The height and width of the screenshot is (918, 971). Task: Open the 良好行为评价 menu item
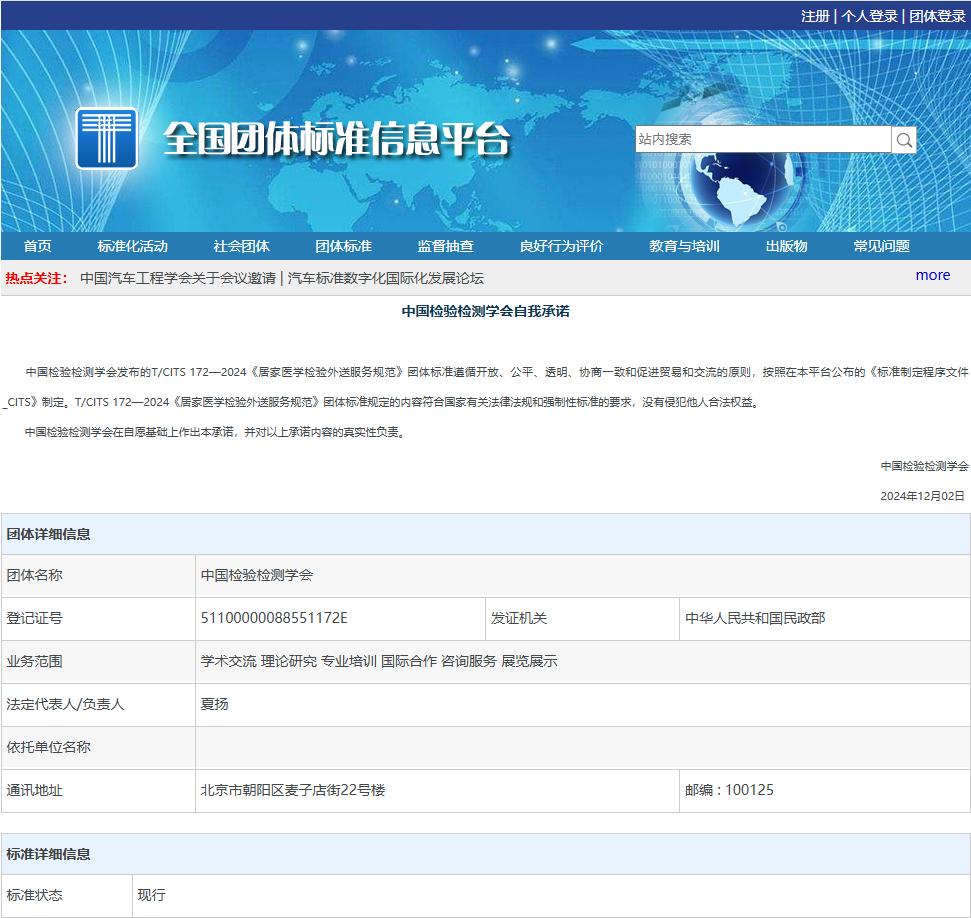coord(562,246)
